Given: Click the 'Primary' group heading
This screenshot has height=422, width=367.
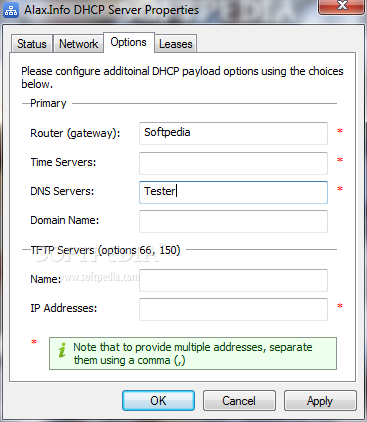Looking at the screenshot, I should click(x=48, y=103).
